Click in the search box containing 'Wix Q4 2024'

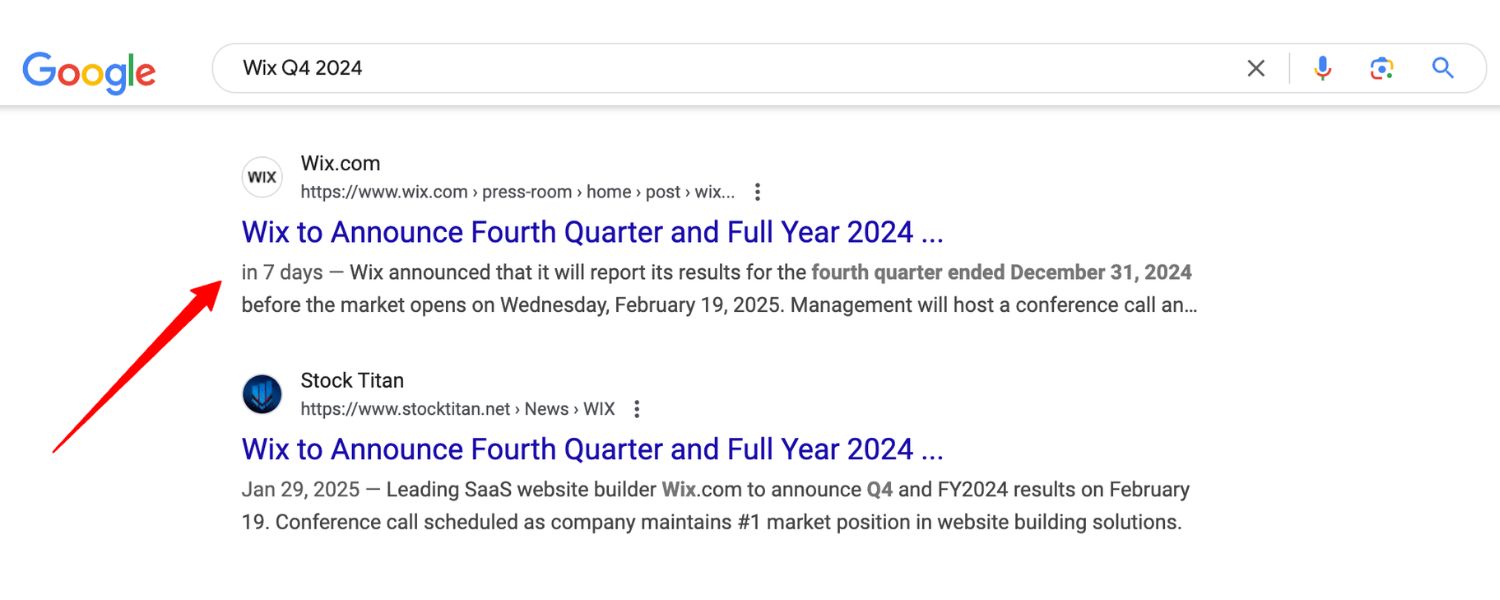[700, 68]
